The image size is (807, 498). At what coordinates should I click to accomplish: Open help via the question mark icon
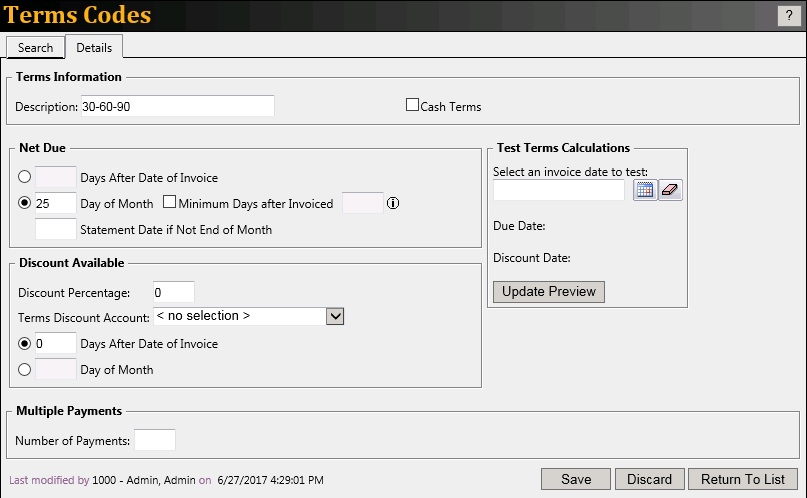pyautogui.click(x=786, y=15)
